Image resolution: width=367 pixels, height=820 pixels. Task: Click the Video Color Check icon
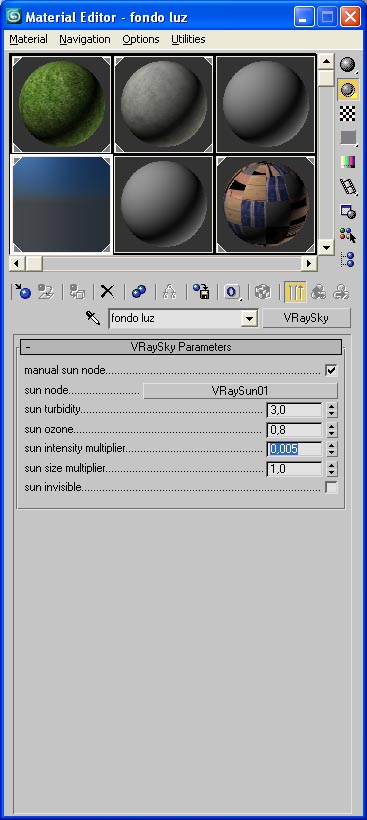[348, 162]
